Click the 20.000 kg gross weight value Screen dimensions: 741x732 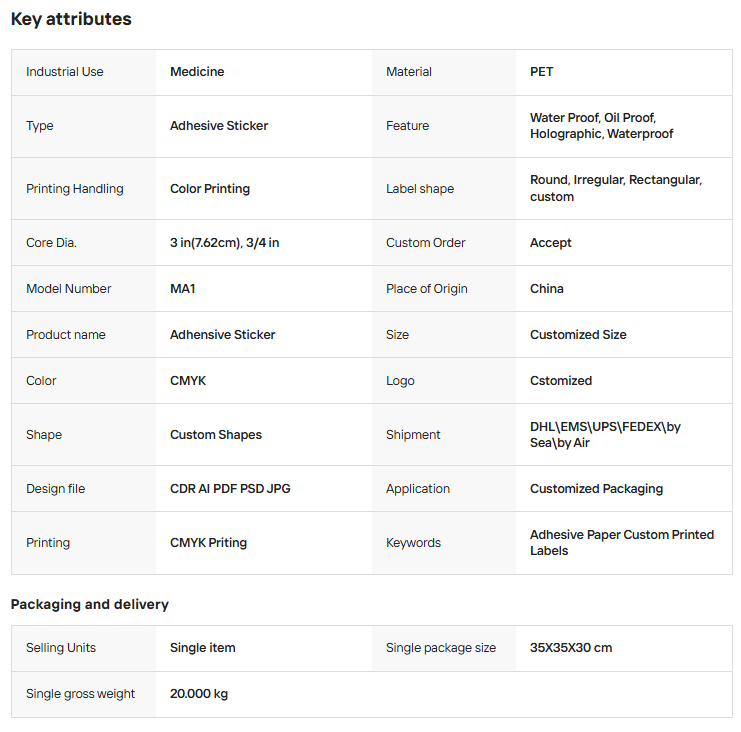pos(199,694)
